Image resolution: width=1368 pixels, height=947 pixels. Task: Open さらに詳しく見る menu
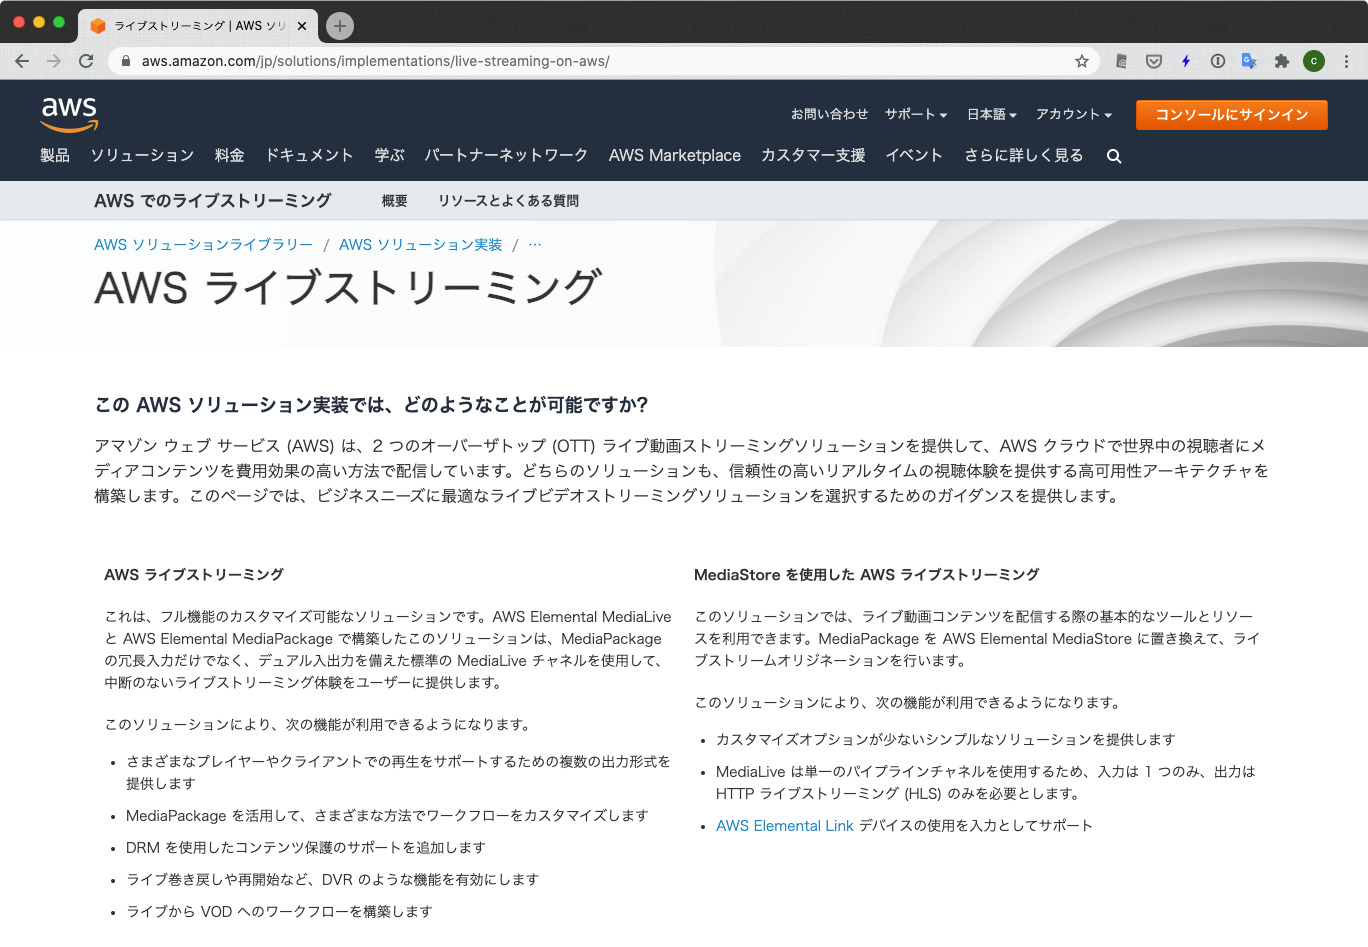tap(1024, 155)
